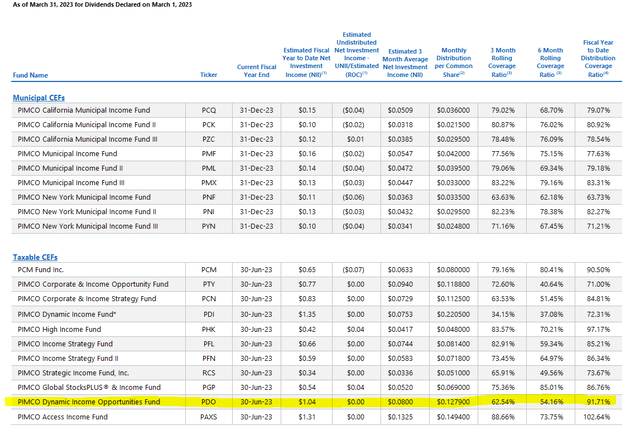
Task: Click PCM's ($0.07) UNII value
Action: [x=353, y=270]
